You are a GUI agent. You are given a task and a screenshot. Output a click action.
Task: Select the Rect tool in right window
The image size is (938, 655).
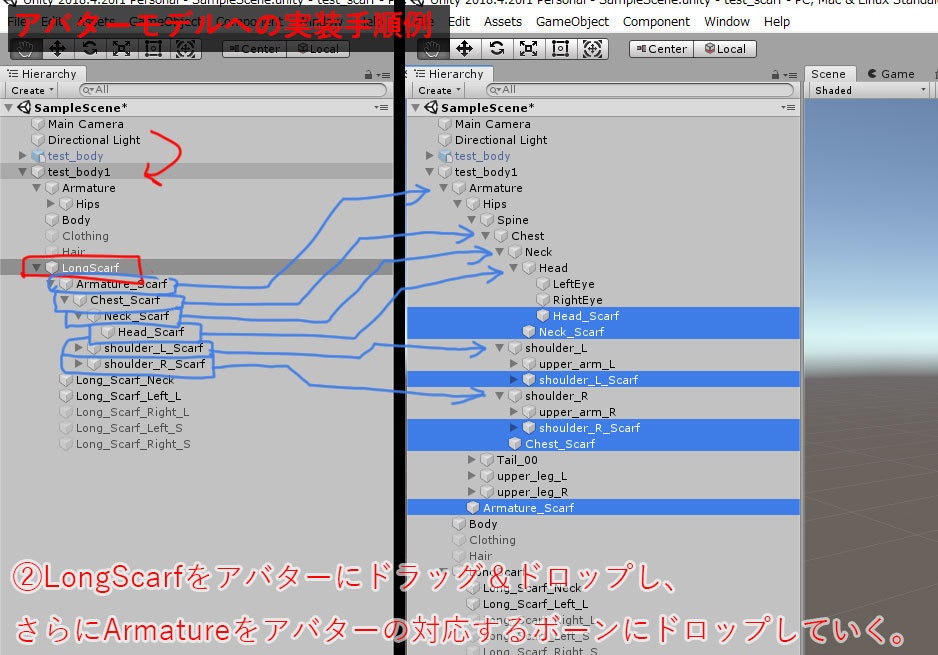pyautogui.click(x=561, y=48)
